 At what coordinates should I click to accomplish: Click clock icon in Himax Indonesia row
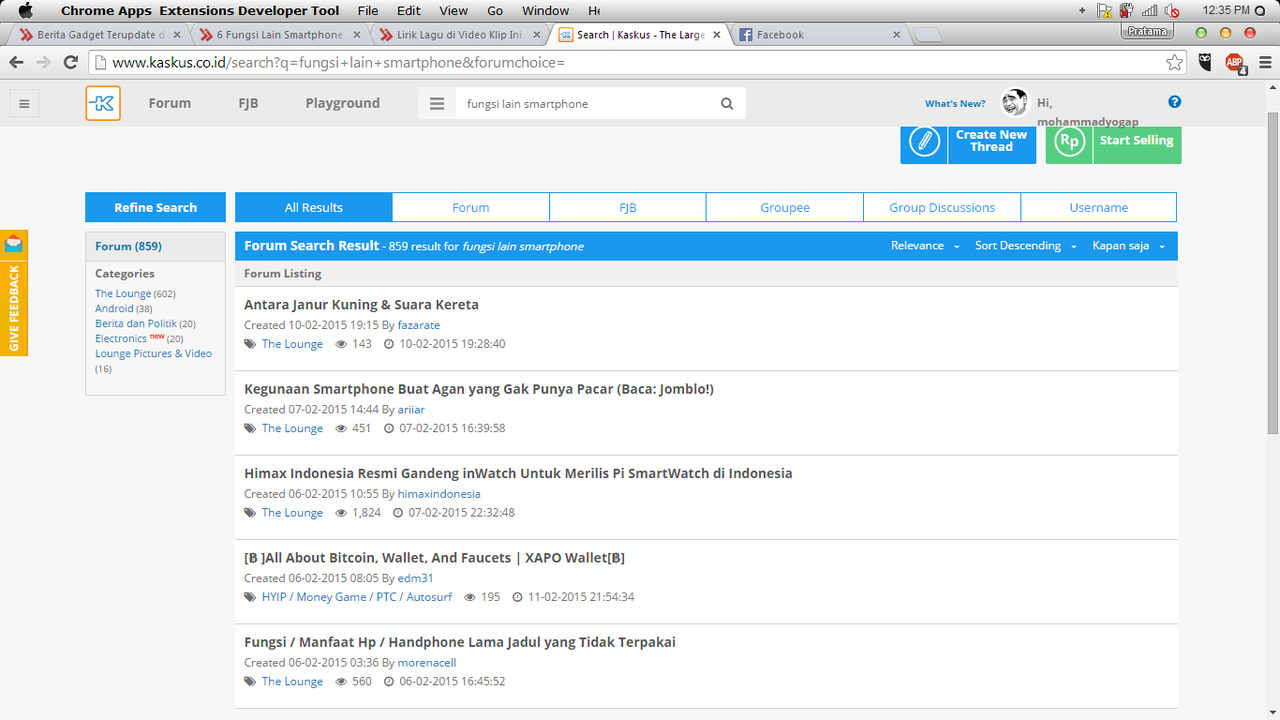pyautogui.click(x=398, y=513)
